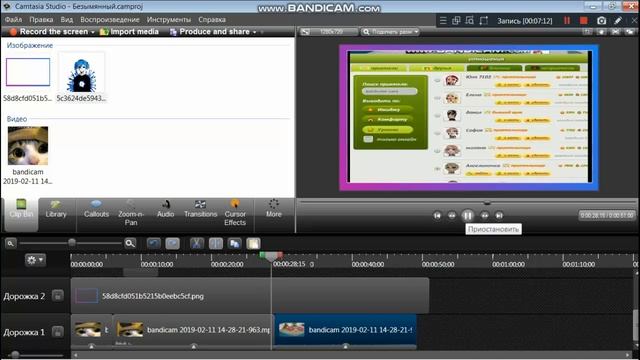Click Bandicam fullscreen mode icon
Image resolution: width=640 pixels, height=360 pixels.
(x=456, y=20)
